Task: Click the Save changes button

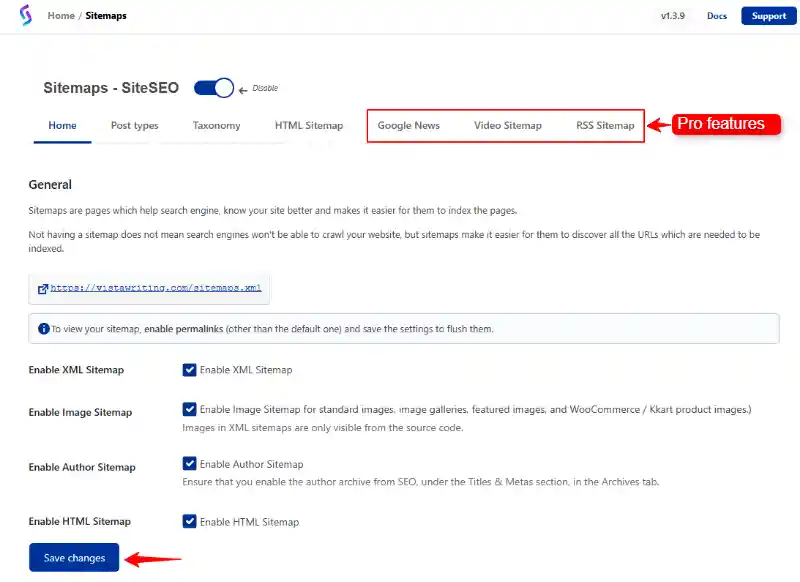Action: (x=74, y=558)
